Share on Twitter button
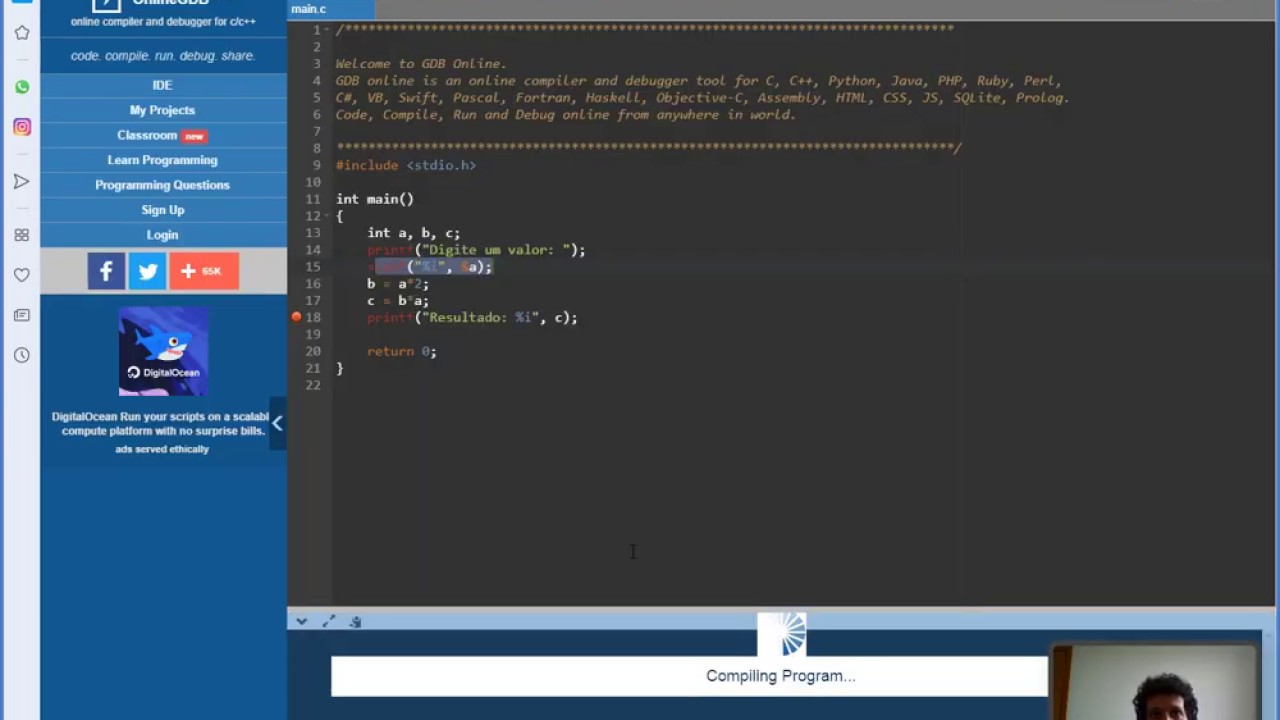The width and height of the screenshot is (1280, 720). click(147, 271)
